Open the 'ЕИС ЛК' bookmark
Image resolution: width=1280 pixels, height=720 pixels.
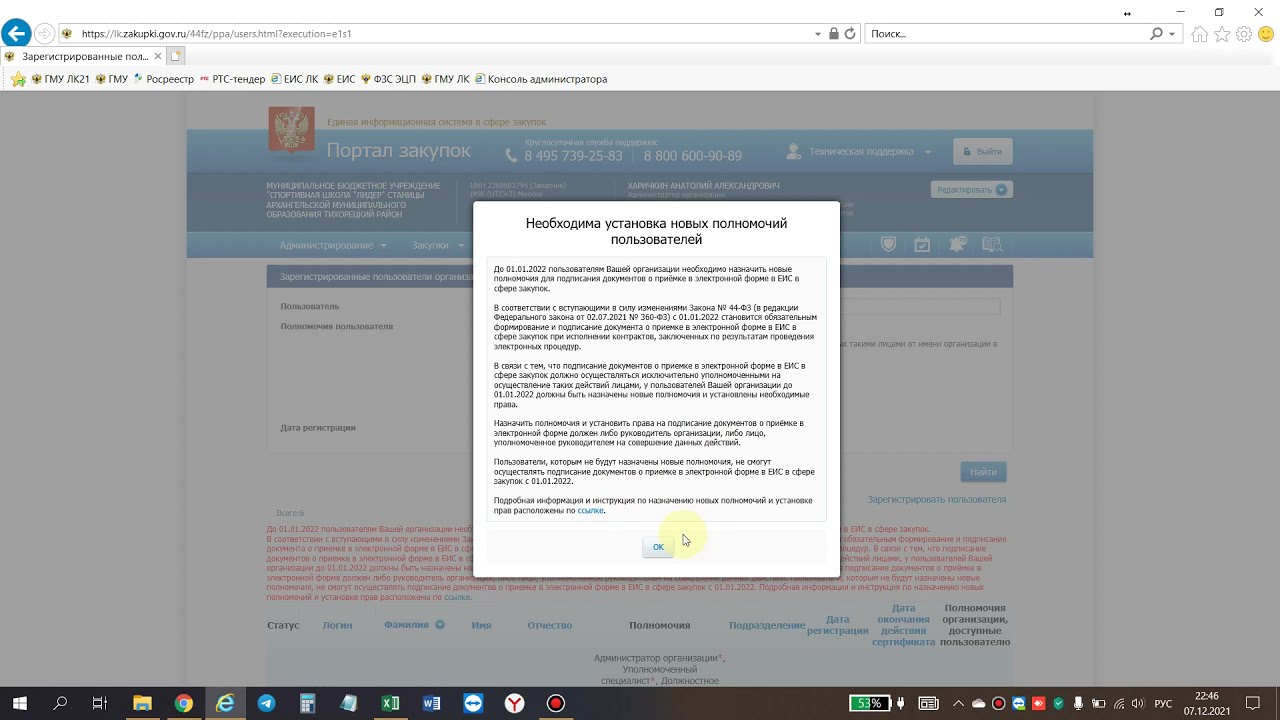click(x=294, y=79)
